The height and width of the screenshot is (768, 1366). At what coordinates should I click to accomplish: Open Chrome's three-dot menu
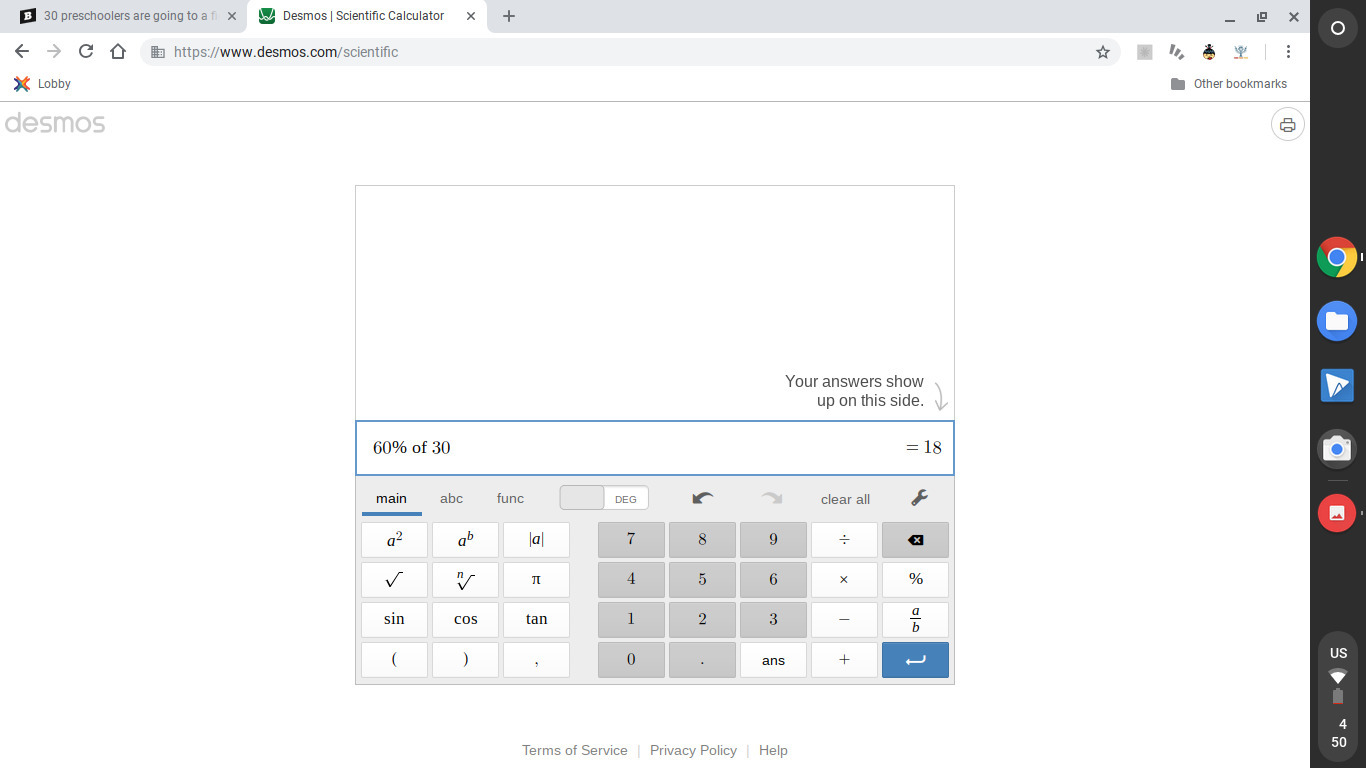1288,52
